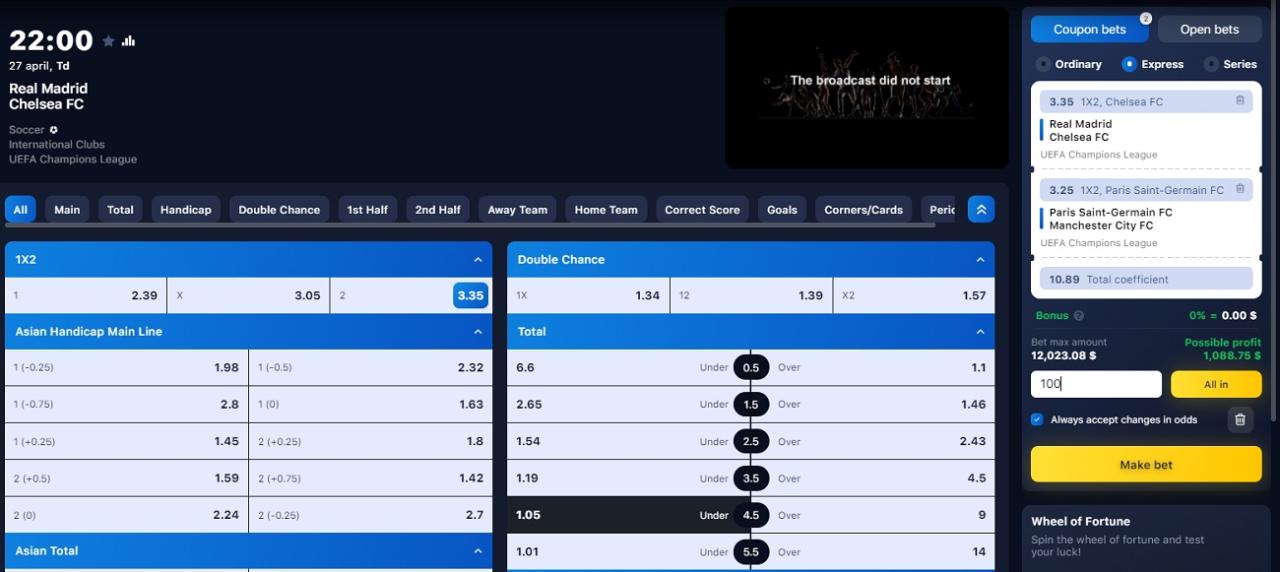This screenshot has height=572, width=1280.
Task: Click the favorite star icon beside match time
Action: coord(108,41)
